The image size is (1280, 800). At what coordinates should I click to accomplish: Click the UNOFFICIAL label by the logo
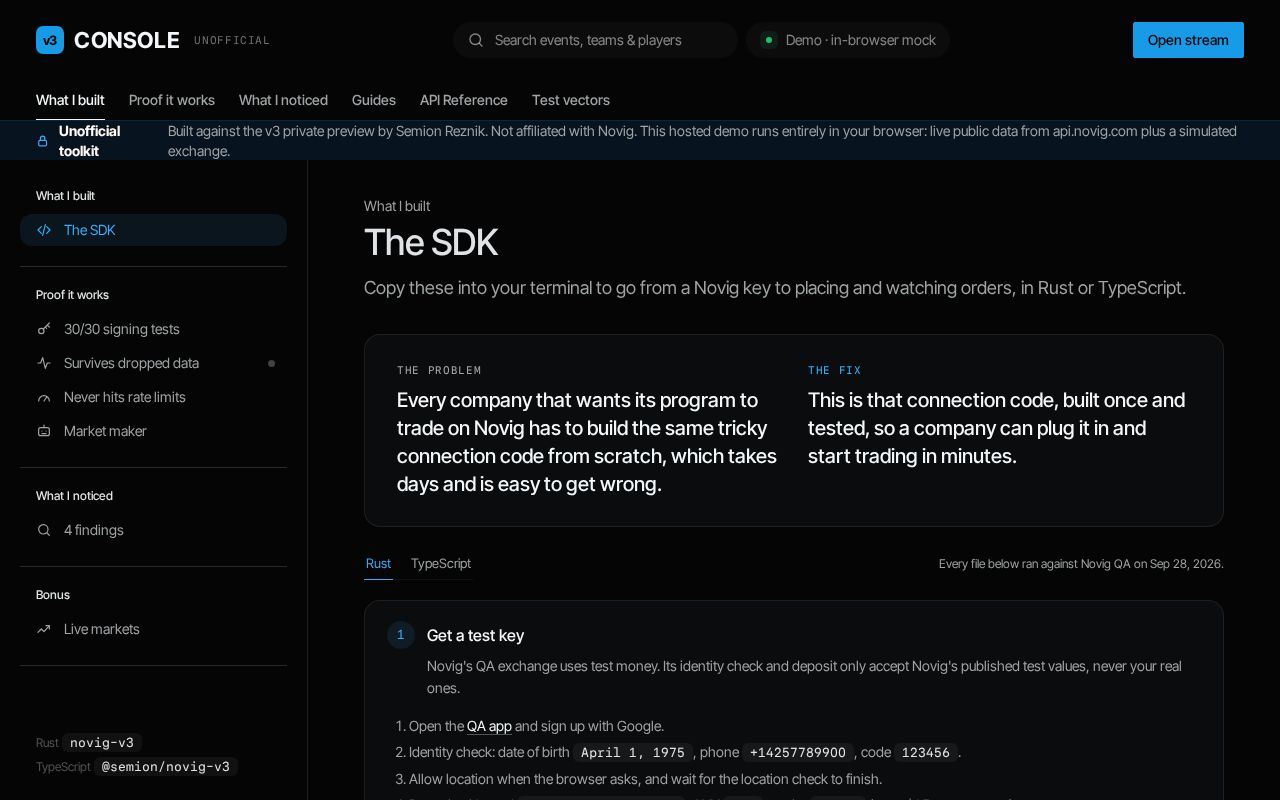[232, 41]
